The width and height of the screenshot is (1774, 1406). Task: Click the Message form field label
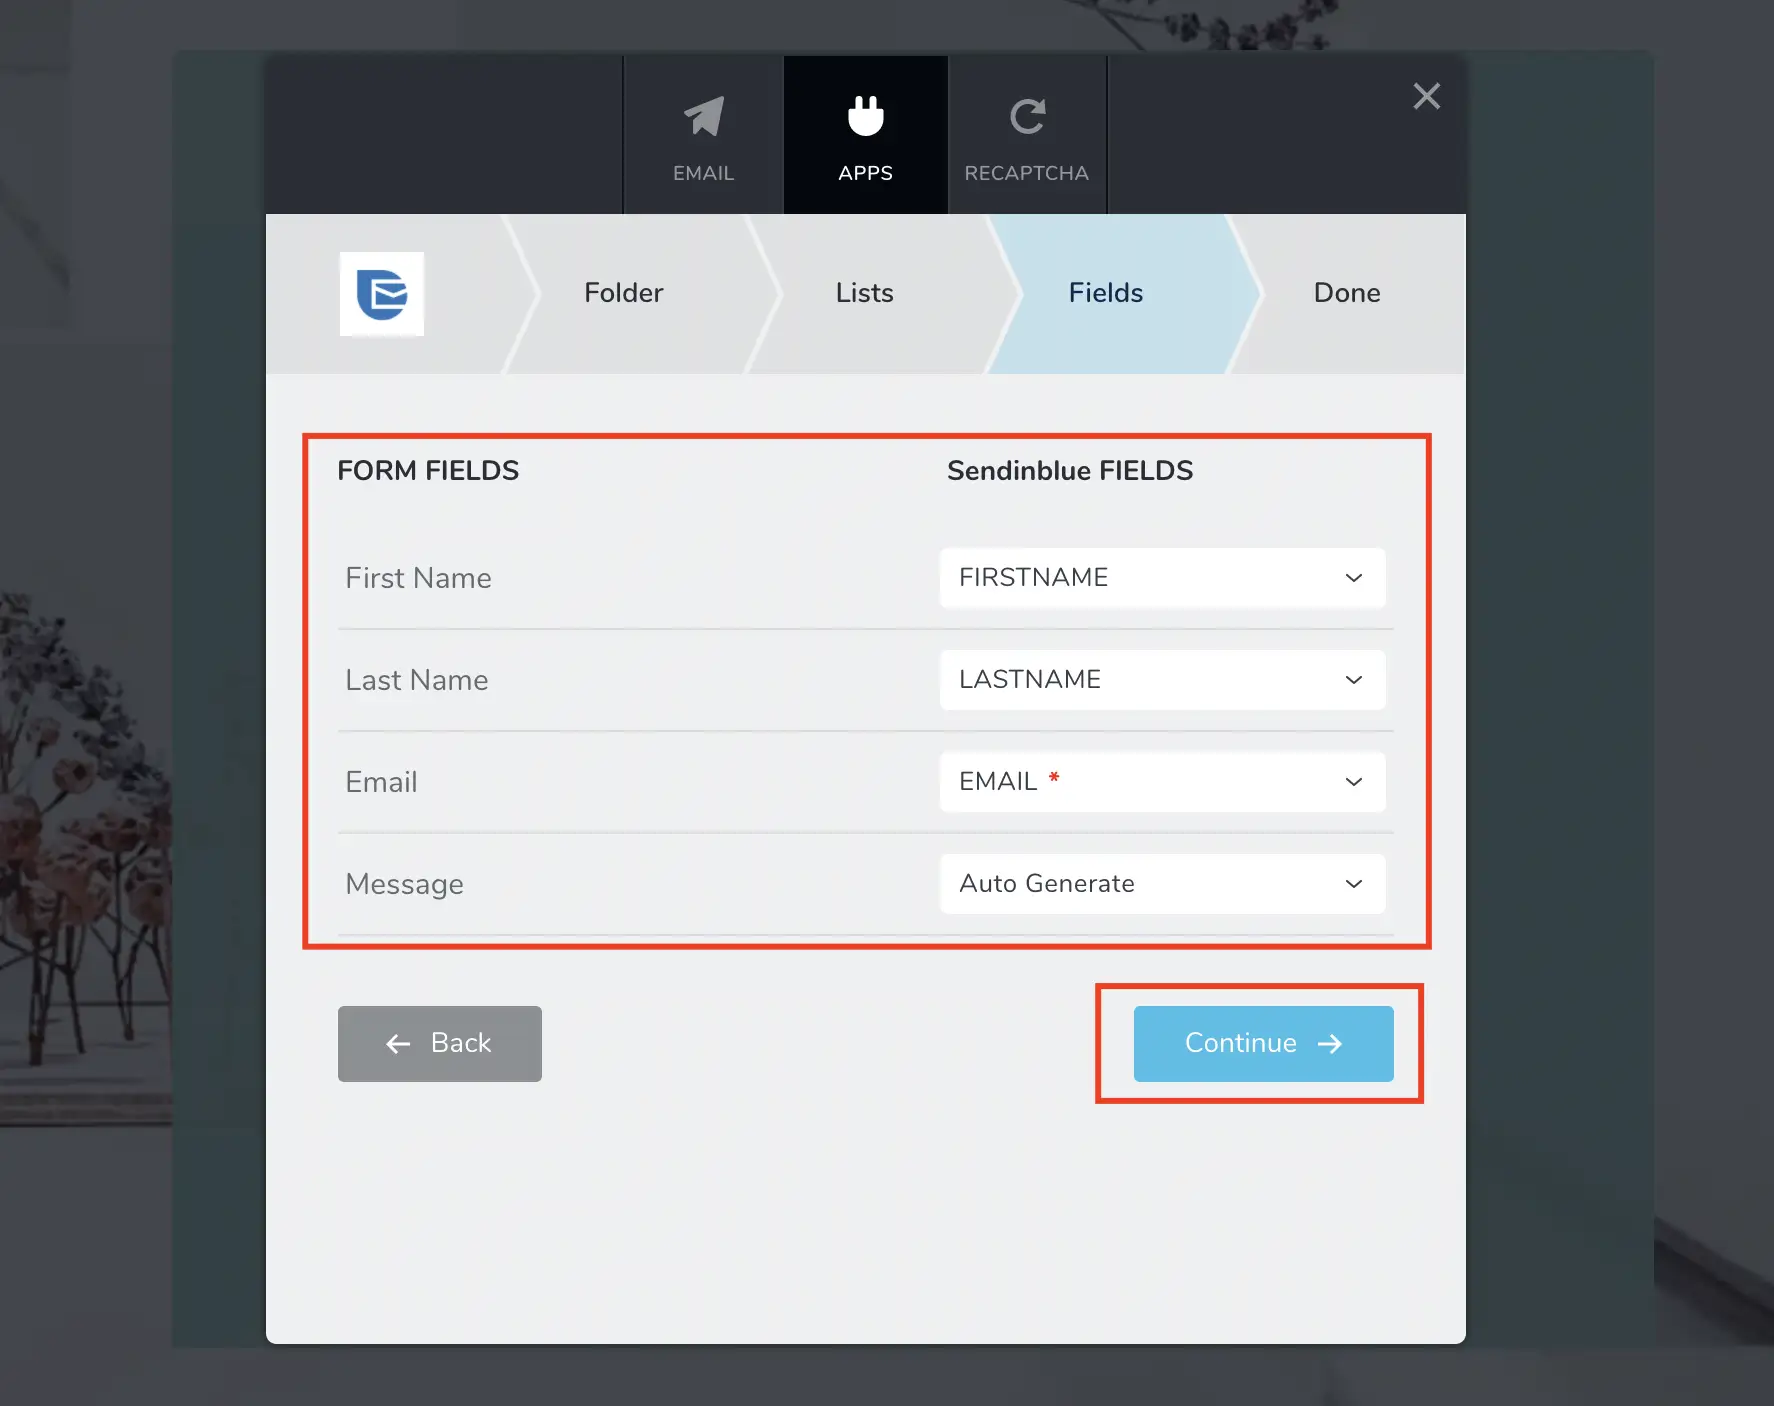point(404,884)
